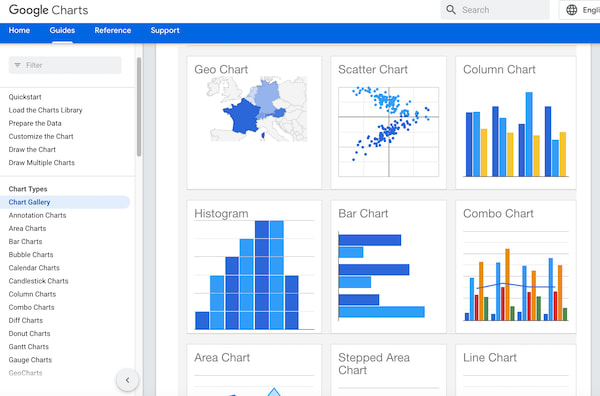
Task: Select Donut Charts in sidebar
Action: [x=29, y=333]
